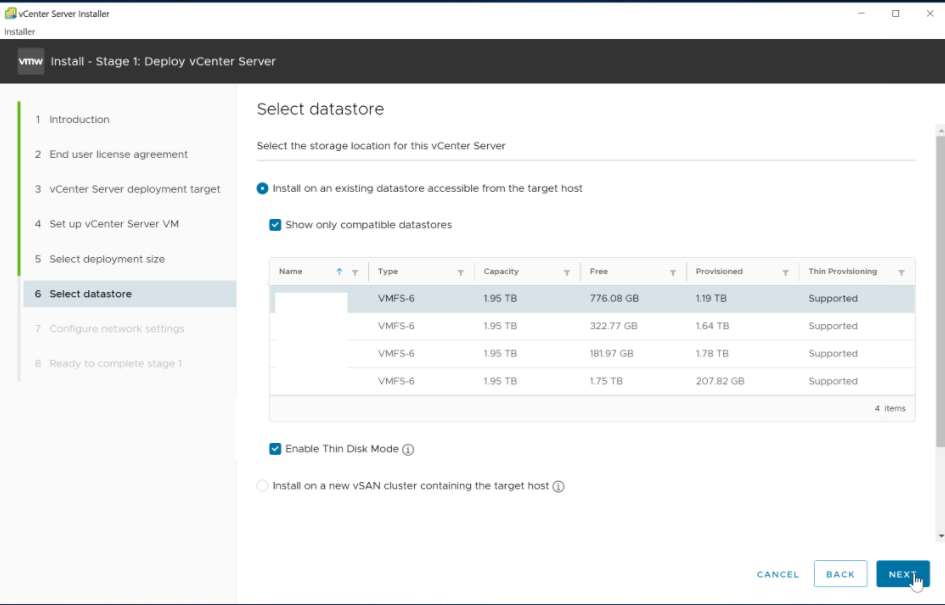Click the Name column filter icon
Image resolution: width=945 pixels, height=605 pixels.
pyautogui.click(x=355, y=272)
